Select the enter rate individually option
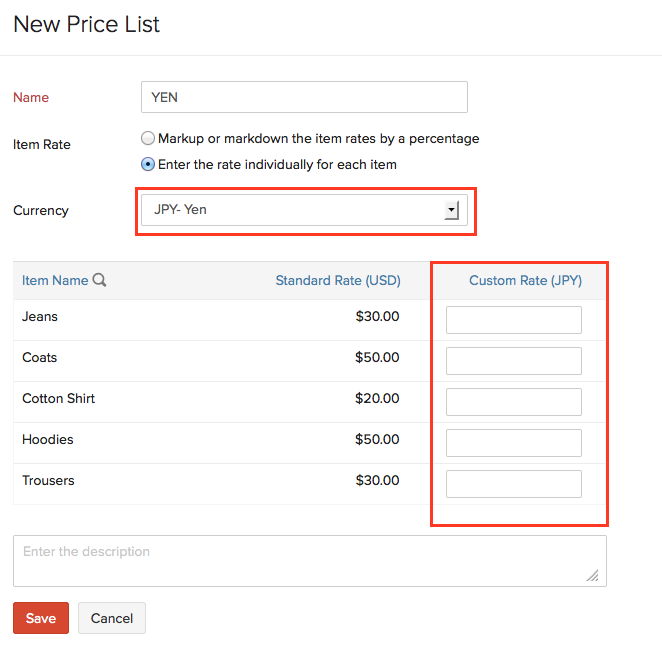This screenshot has width=662, height=658. point(148,165)
